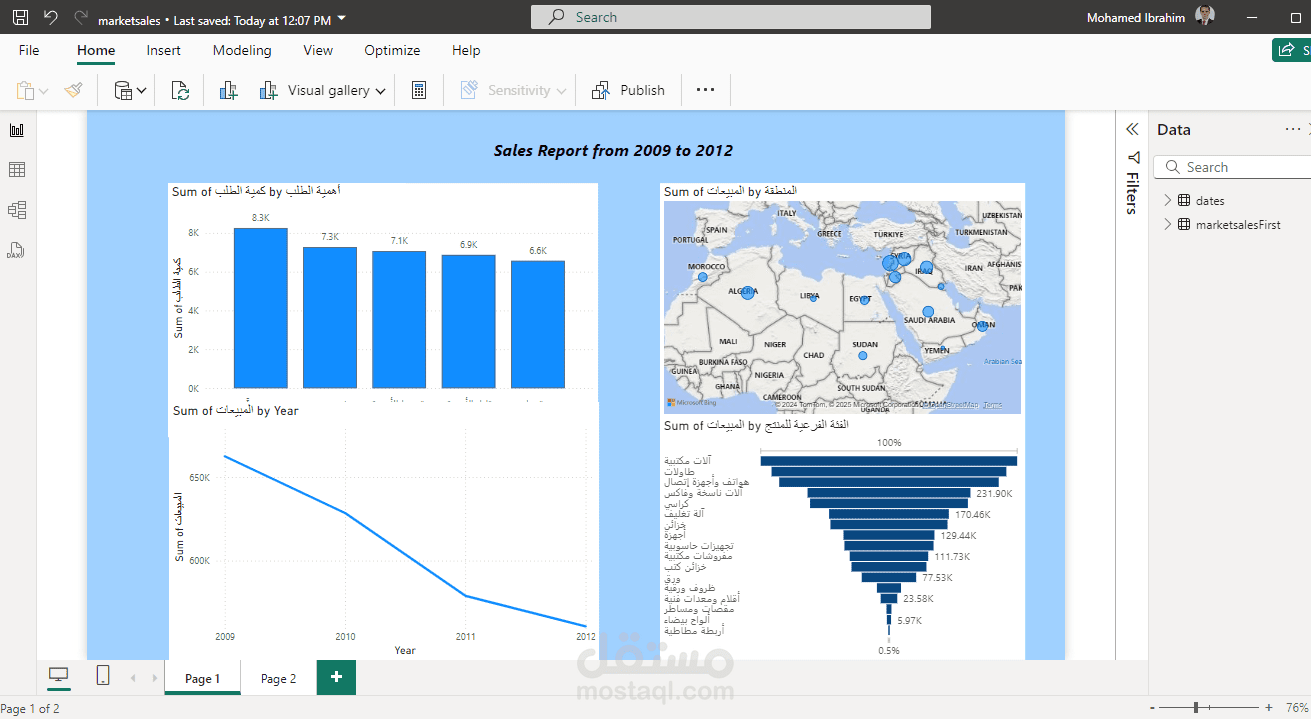Click the marketsalesFirst table name

(x=1238, y=225)
